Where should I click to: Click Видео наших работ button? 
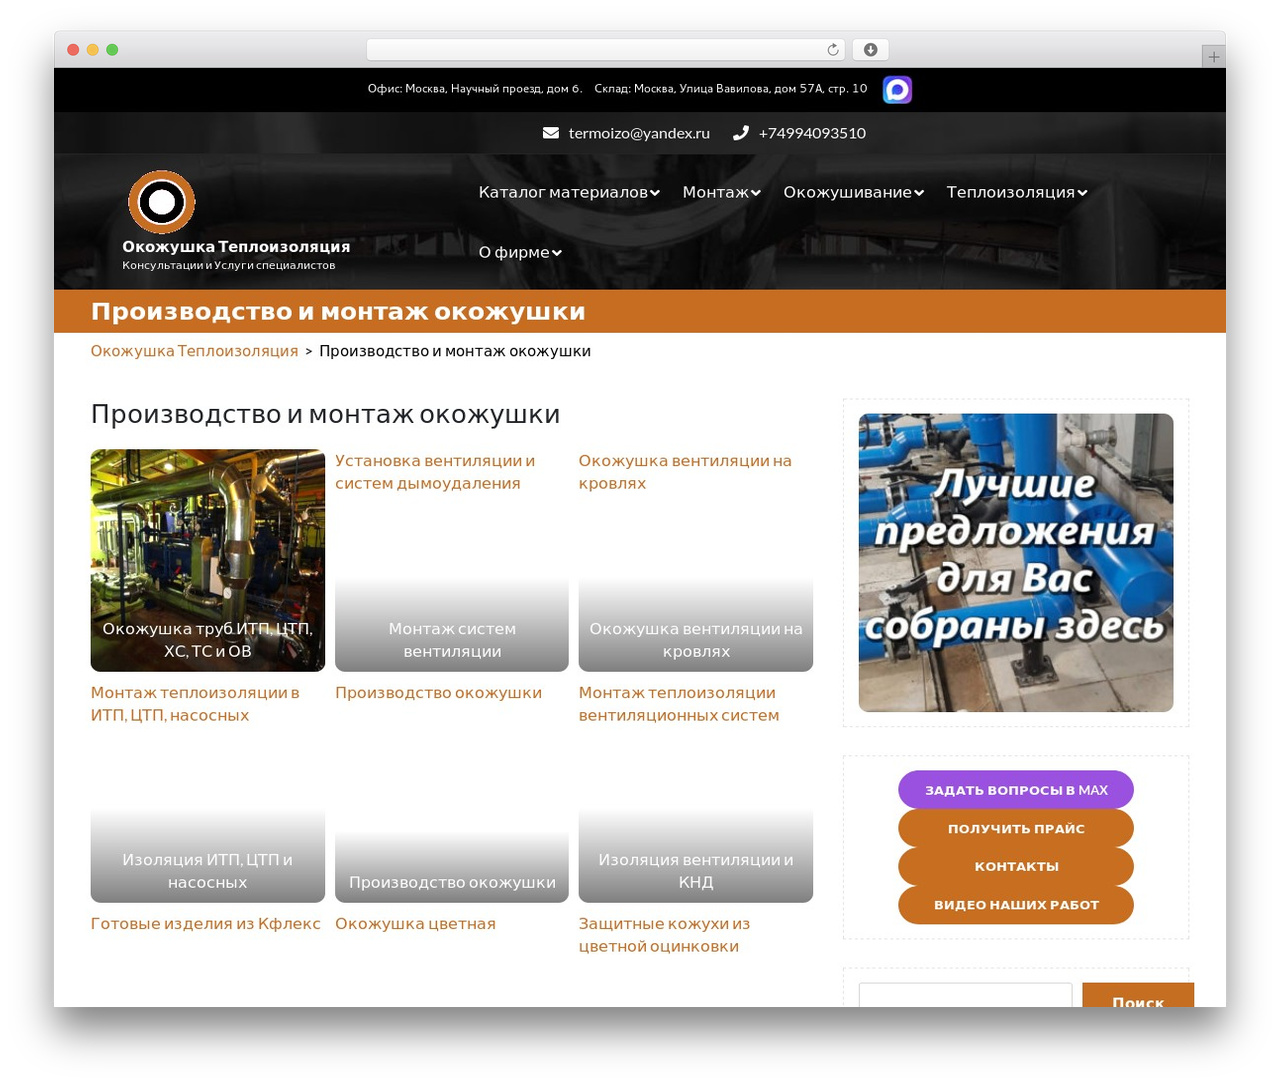(x=1016, y=905)
